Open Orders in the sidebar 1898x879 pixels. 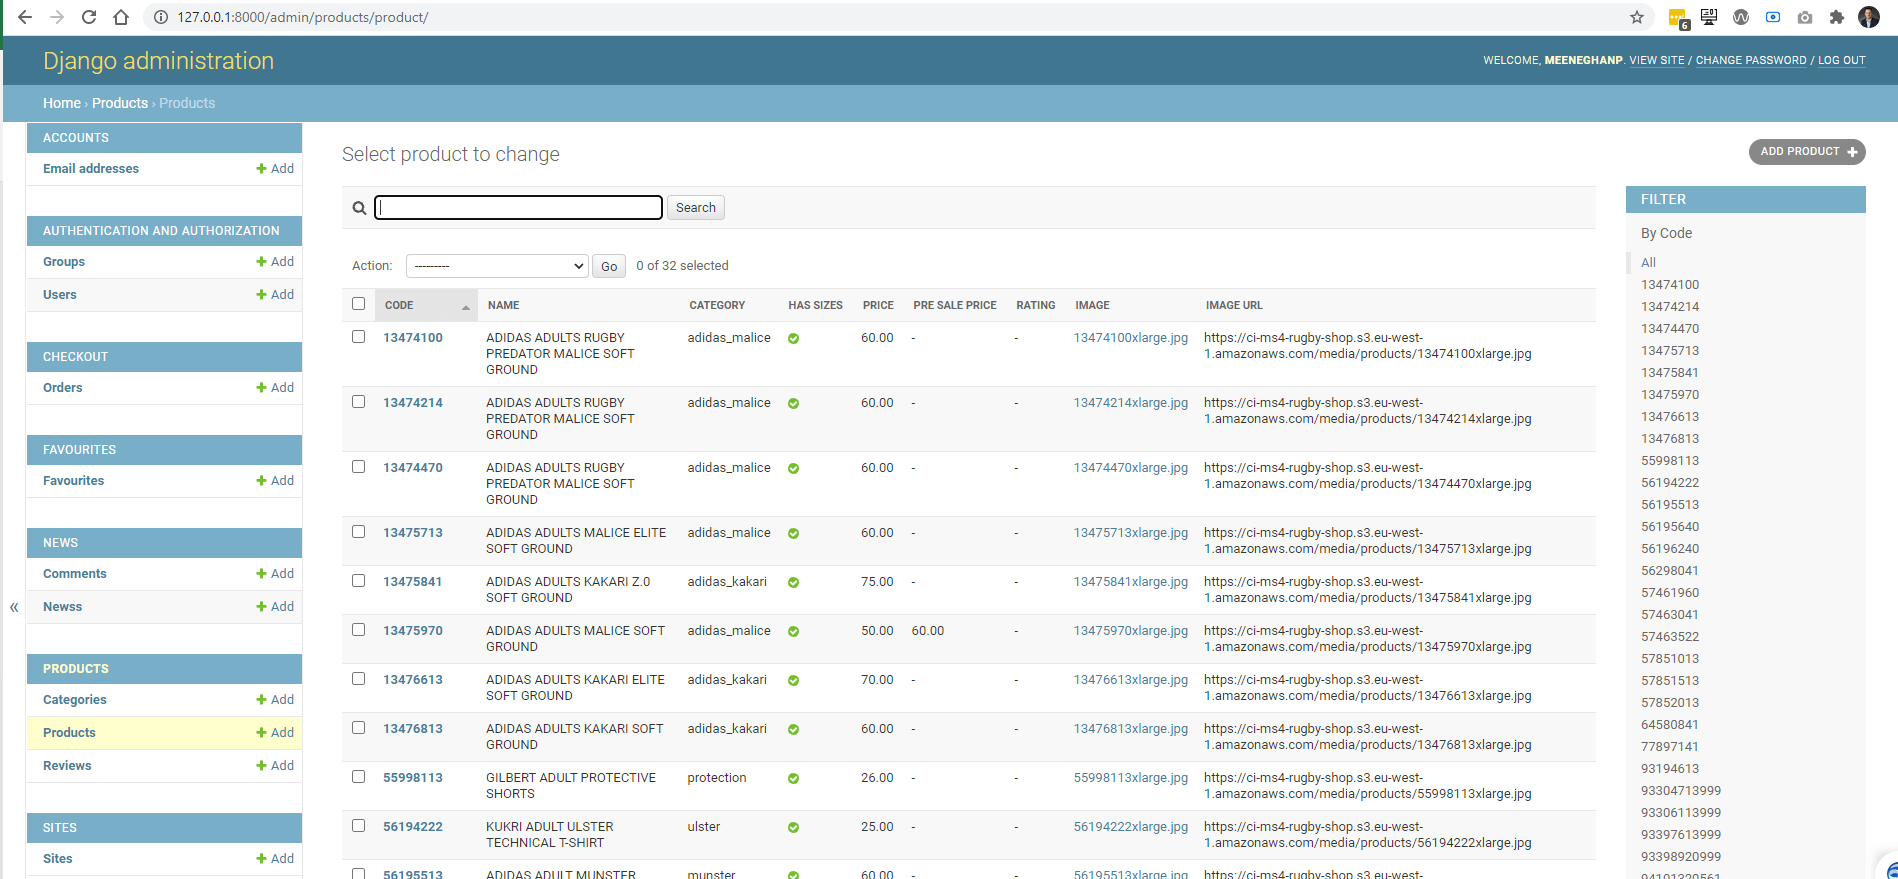63,388
